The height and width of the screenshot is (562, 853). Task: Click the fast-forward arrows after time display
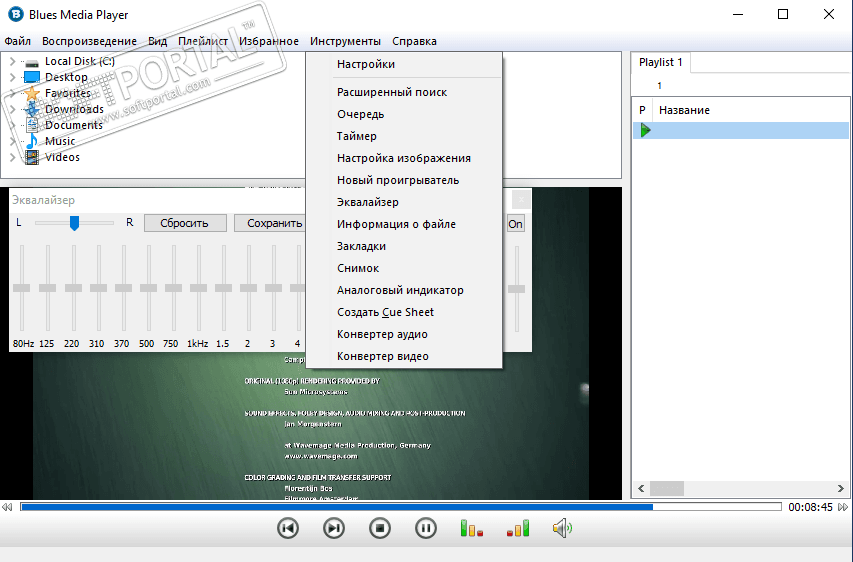843,507
